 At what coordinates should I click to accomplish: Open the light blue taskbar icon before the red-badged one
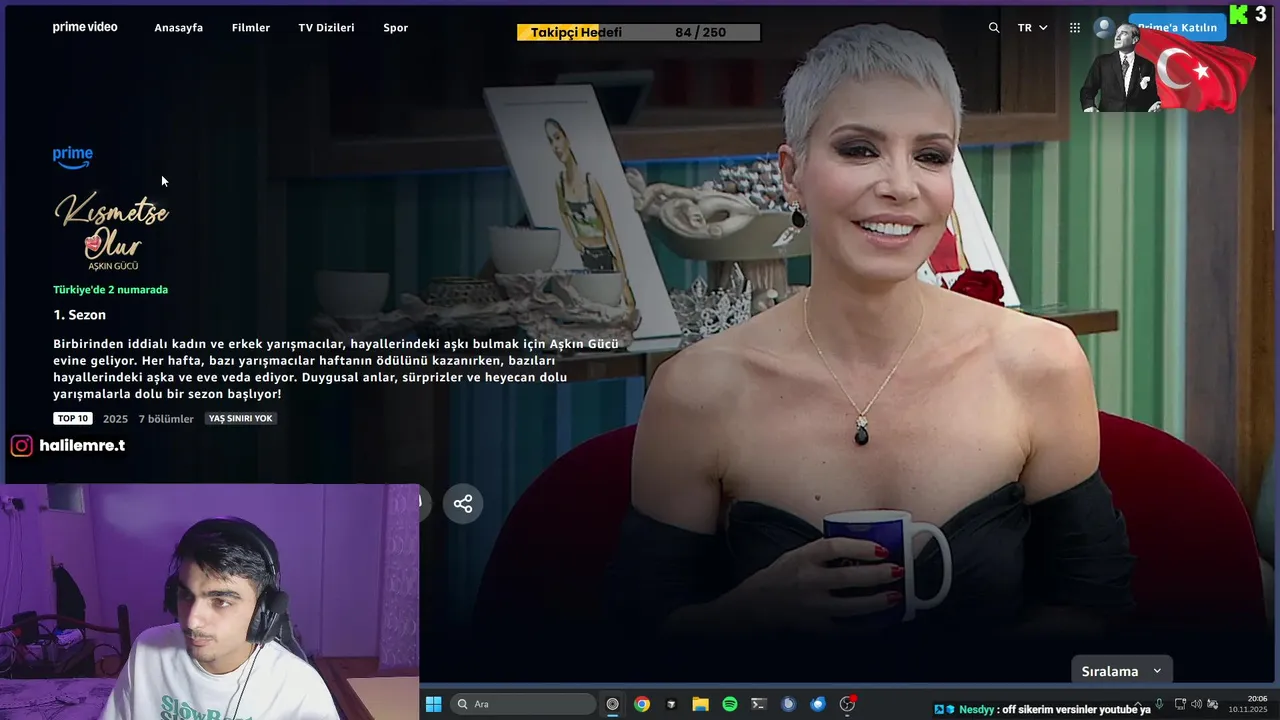coord(818,704)
